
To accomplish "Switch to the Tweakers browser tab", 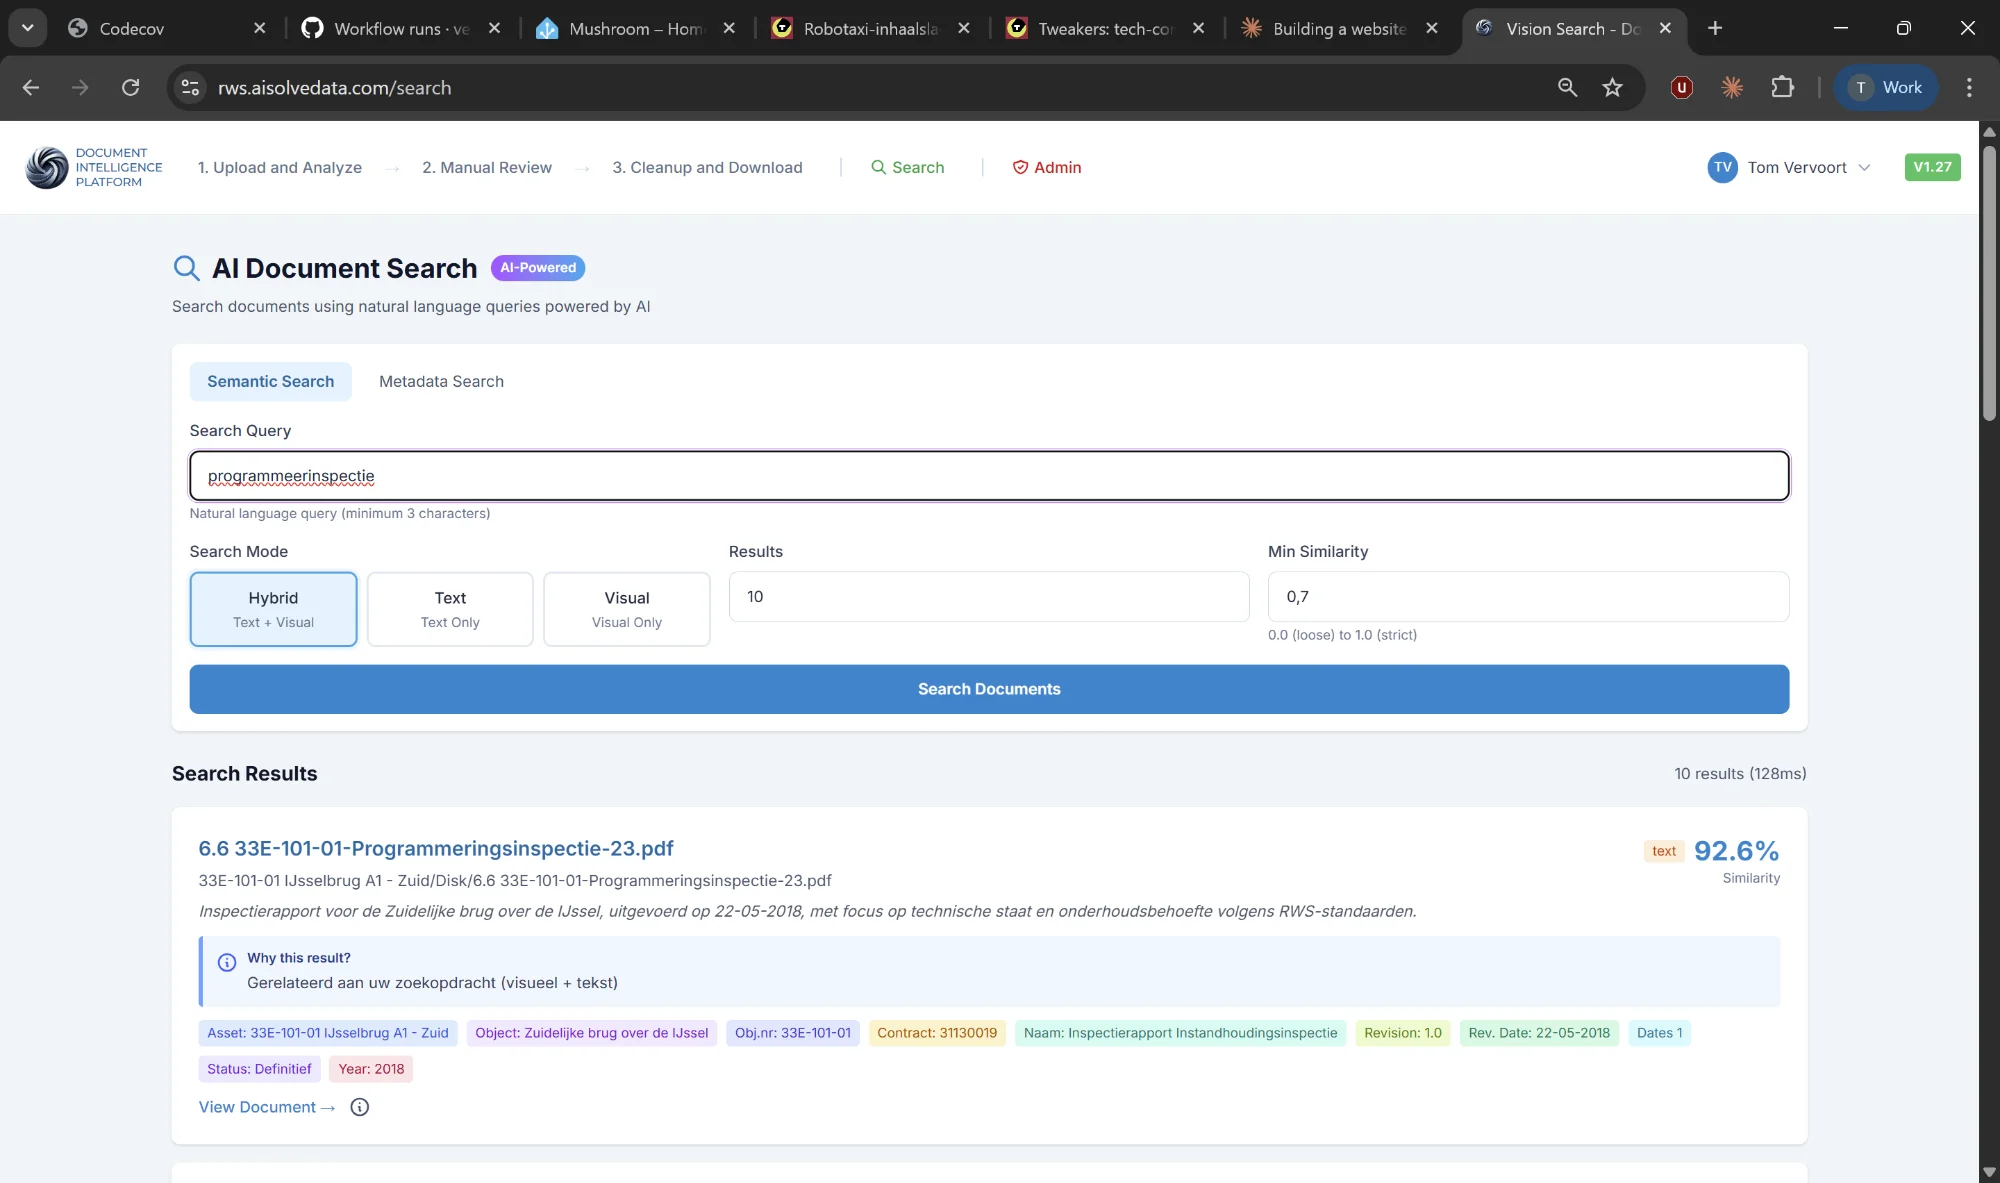I will (1100, 28).
